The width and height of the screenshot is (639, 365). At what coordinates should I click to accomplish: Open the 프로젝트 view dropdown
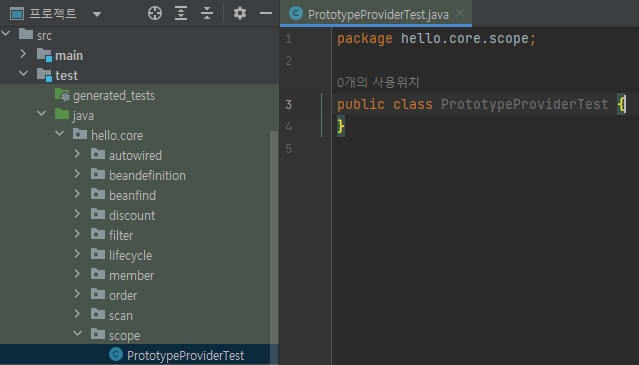pyautogui.click(x=97, y=14)
